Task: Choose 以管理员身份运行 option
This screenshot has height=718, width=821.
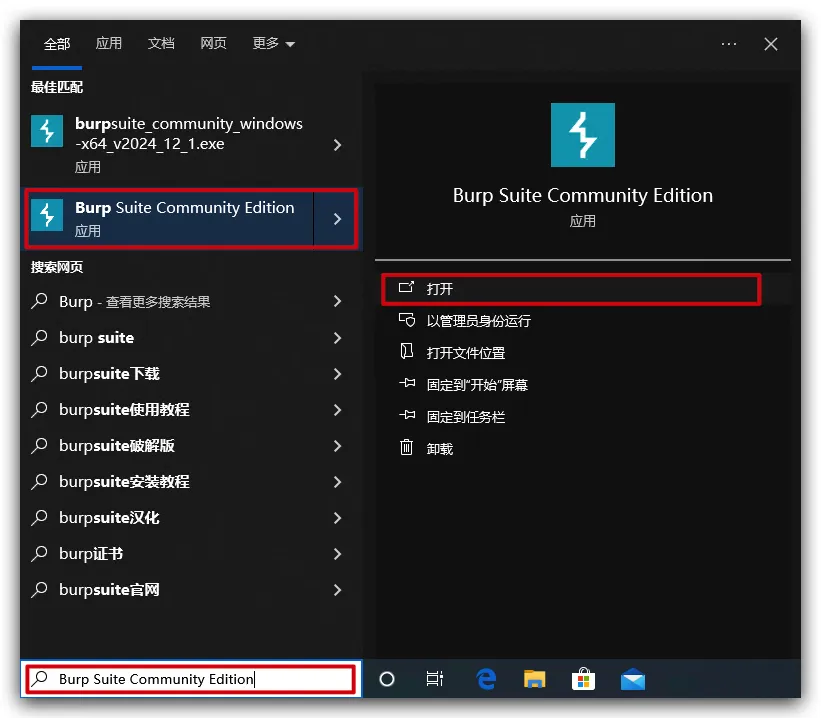Action: (478, 321)
